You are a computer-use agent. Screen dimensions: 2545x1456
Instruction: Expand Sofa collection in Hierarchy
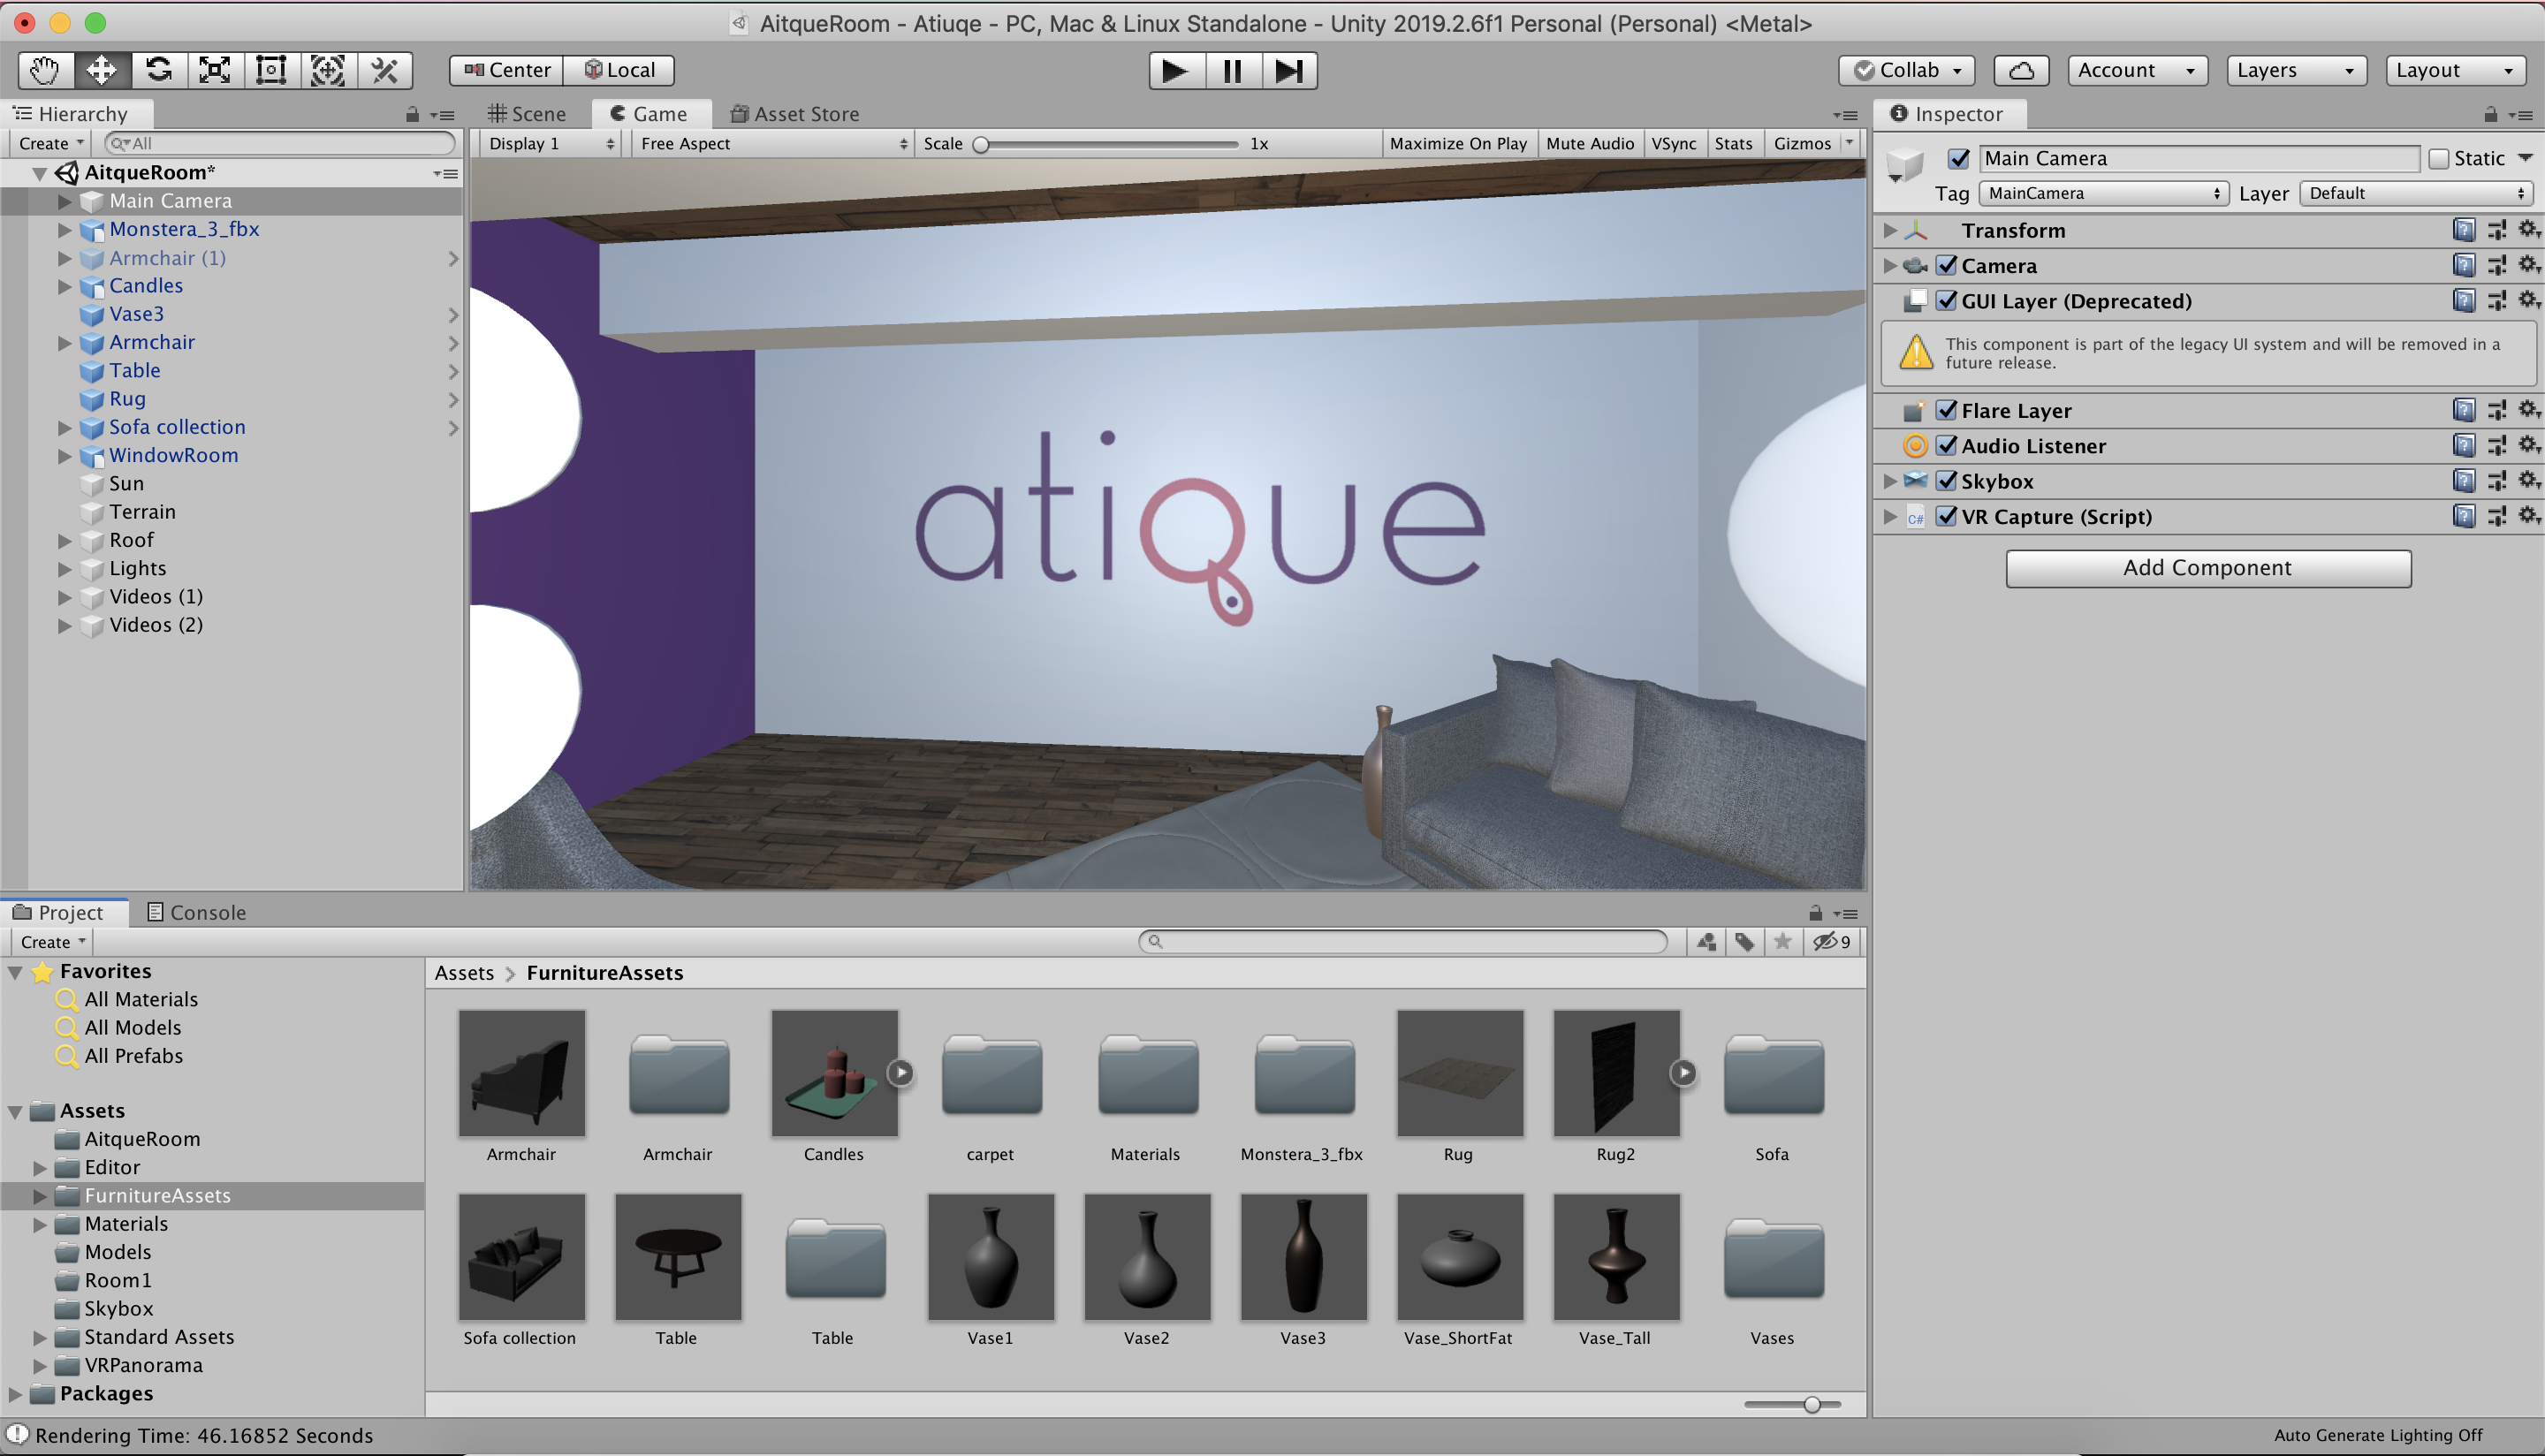point(64,428)
